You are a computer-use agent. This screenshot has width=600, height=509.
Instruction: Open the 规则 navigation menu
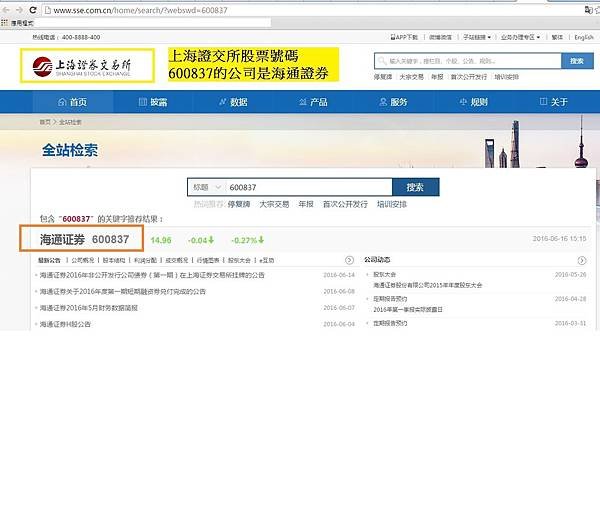(x=473, y=102)
